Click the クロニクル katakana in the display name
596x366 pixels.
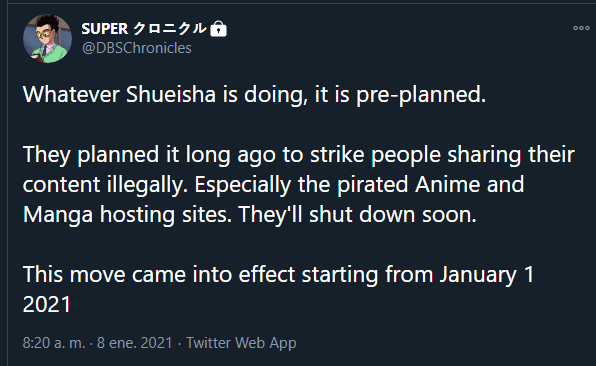[x=170, y=29]
